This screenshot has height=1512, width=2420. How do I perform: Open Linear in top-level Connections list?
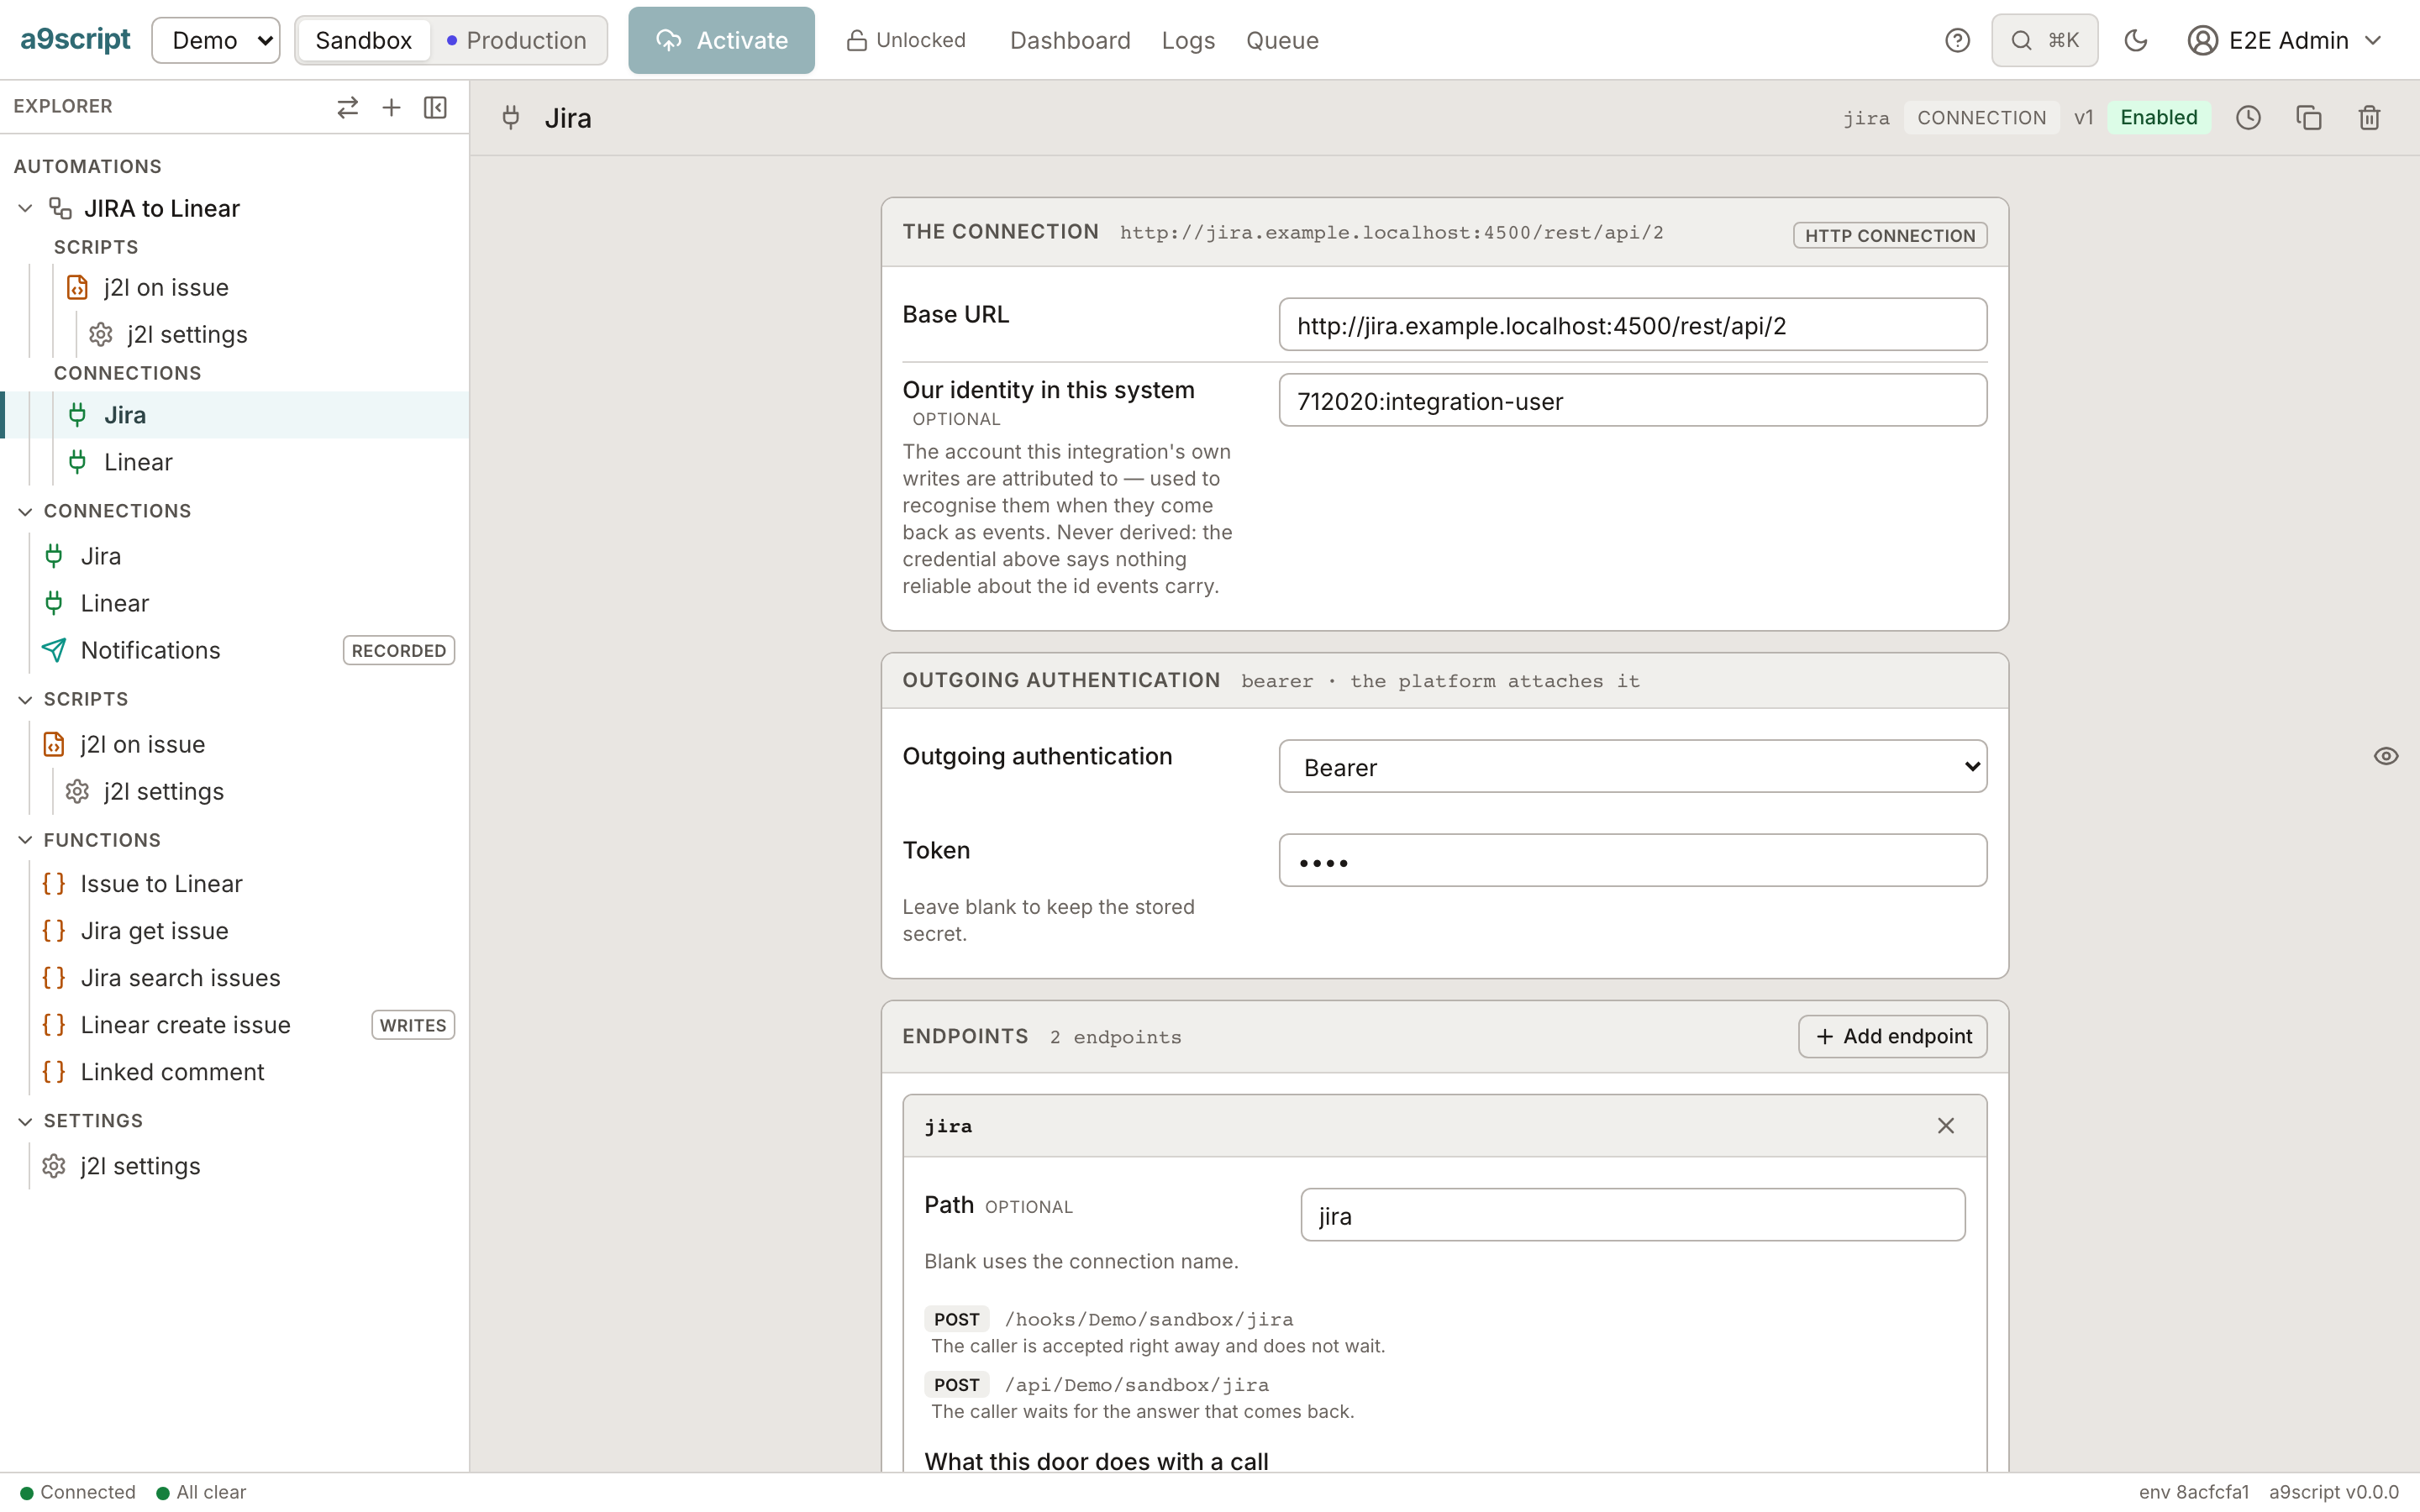coord(114,603)
